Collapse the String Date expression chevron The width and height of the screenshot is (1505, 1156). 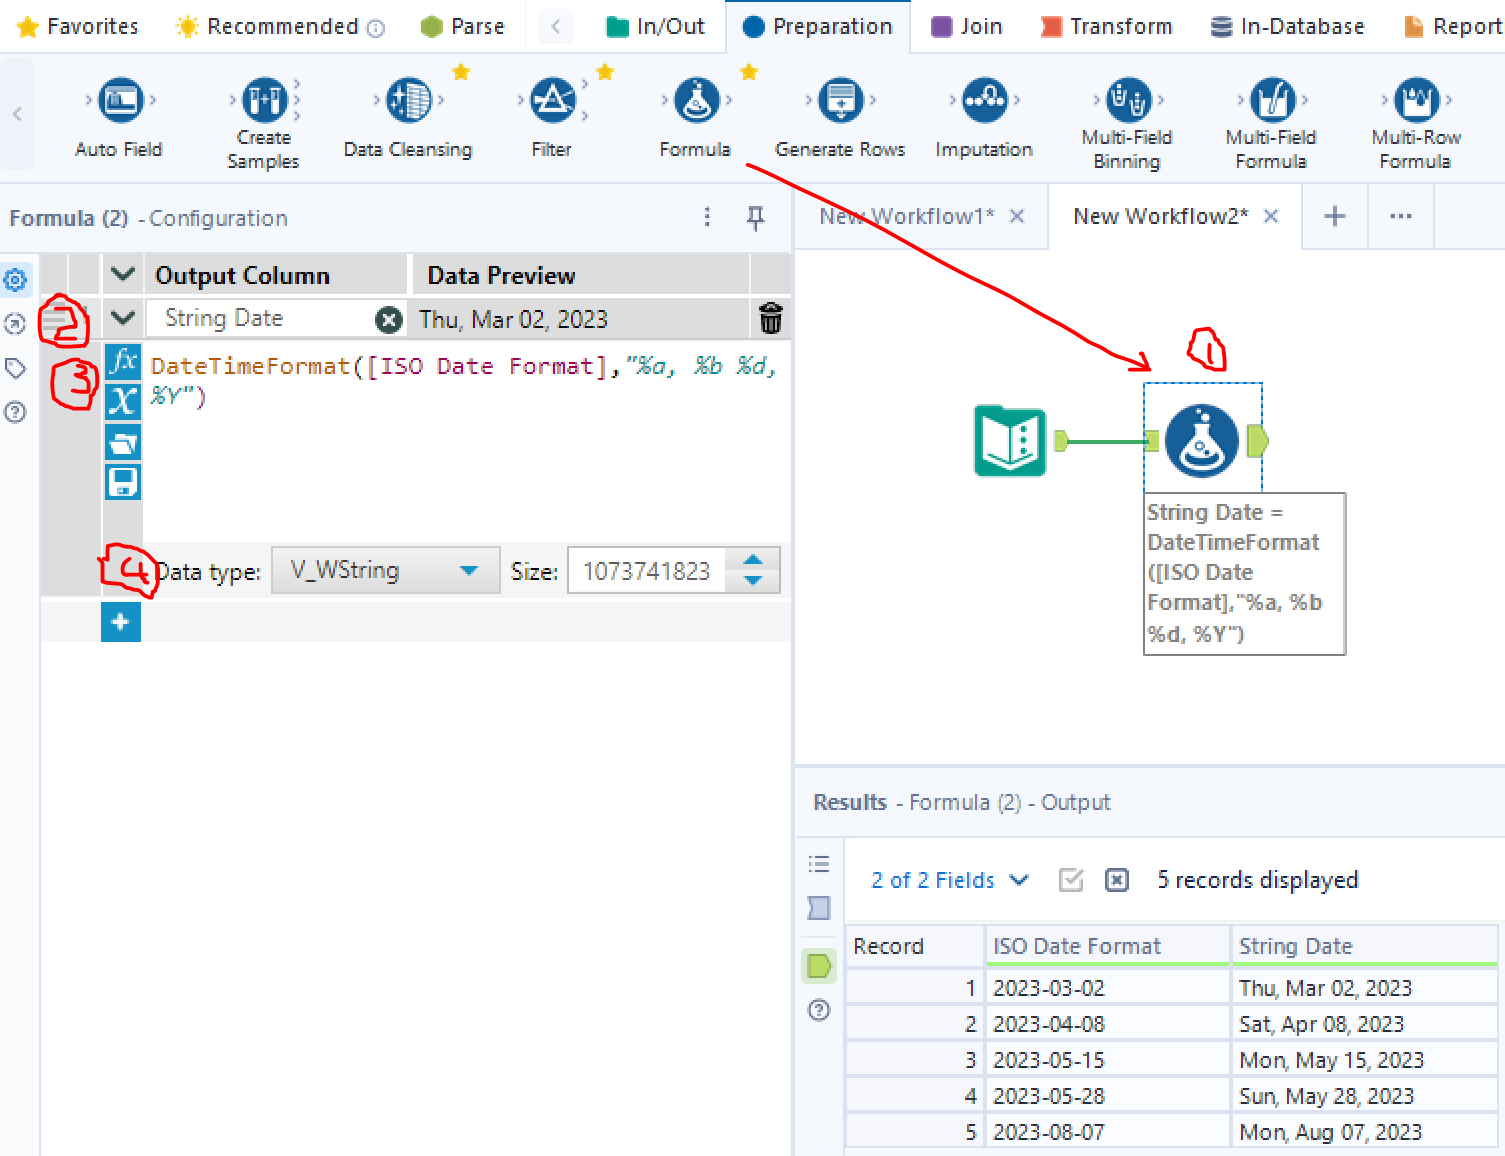(x=123, y=318)
